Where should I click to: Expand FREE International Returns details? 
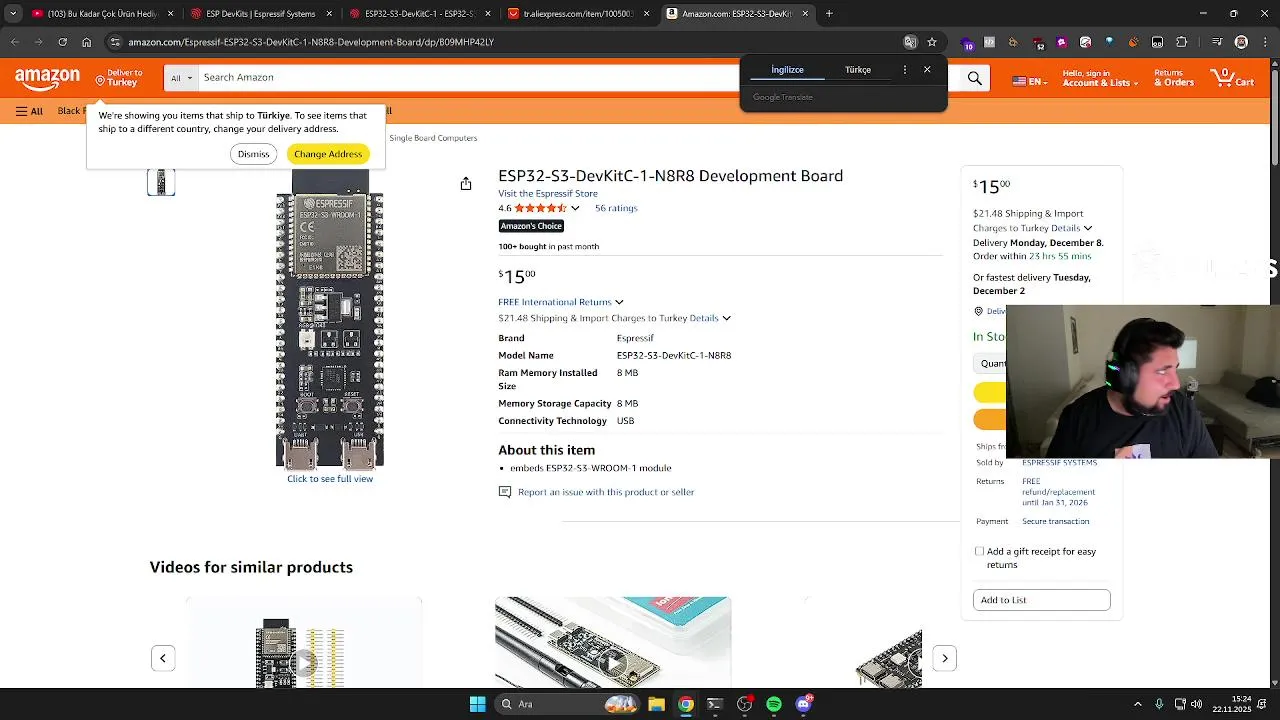pos(619,302)
